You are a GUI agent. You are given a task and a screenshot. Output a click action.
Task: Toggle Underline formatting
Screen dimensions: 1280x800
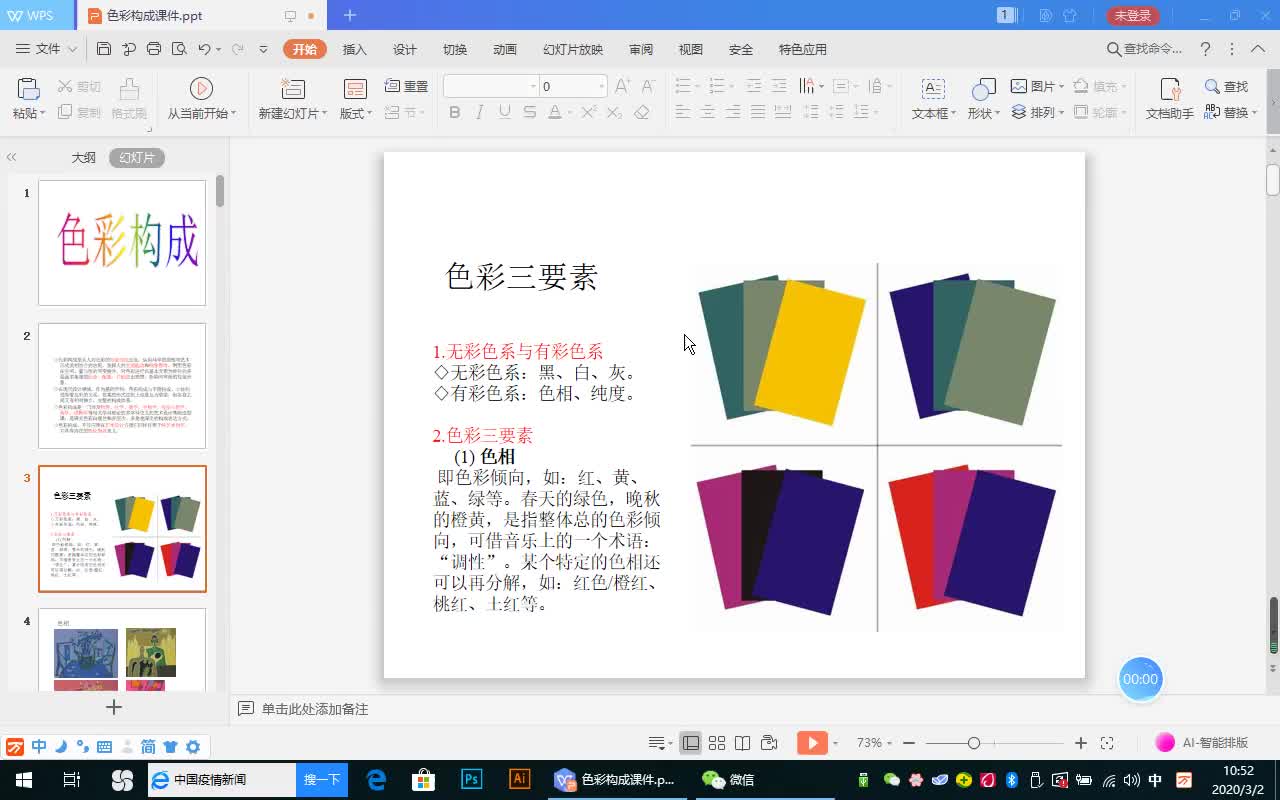pyautogui.click(x=505, y=112)
